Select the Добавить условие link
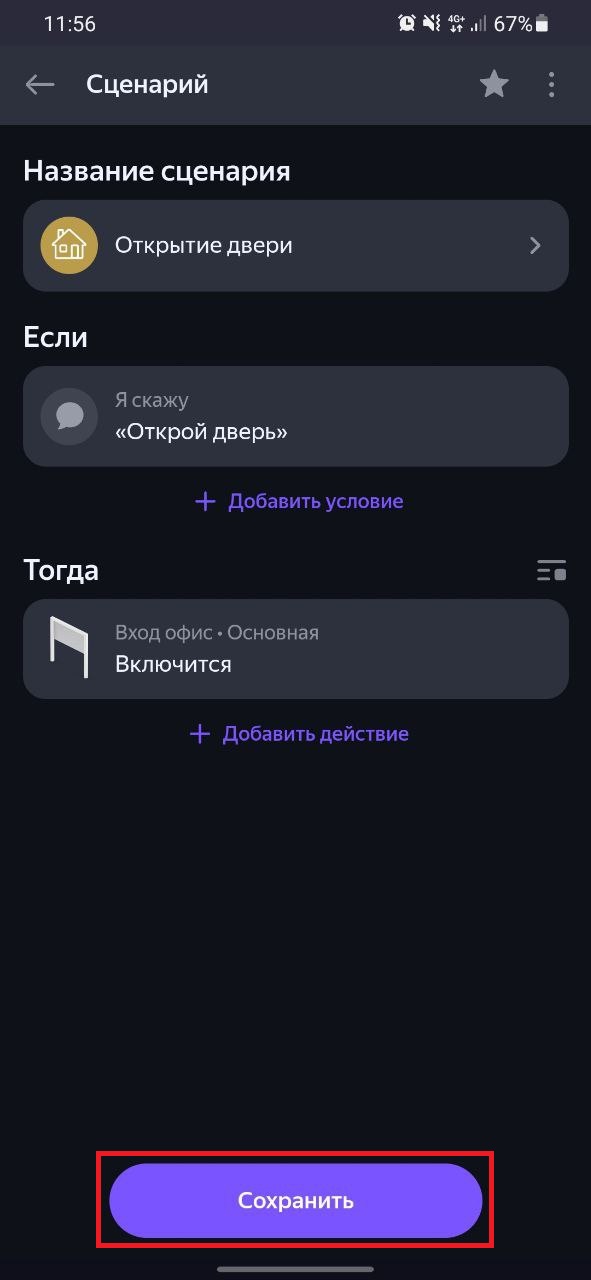Screen dimensions: 591x1280 coord(315,501)
